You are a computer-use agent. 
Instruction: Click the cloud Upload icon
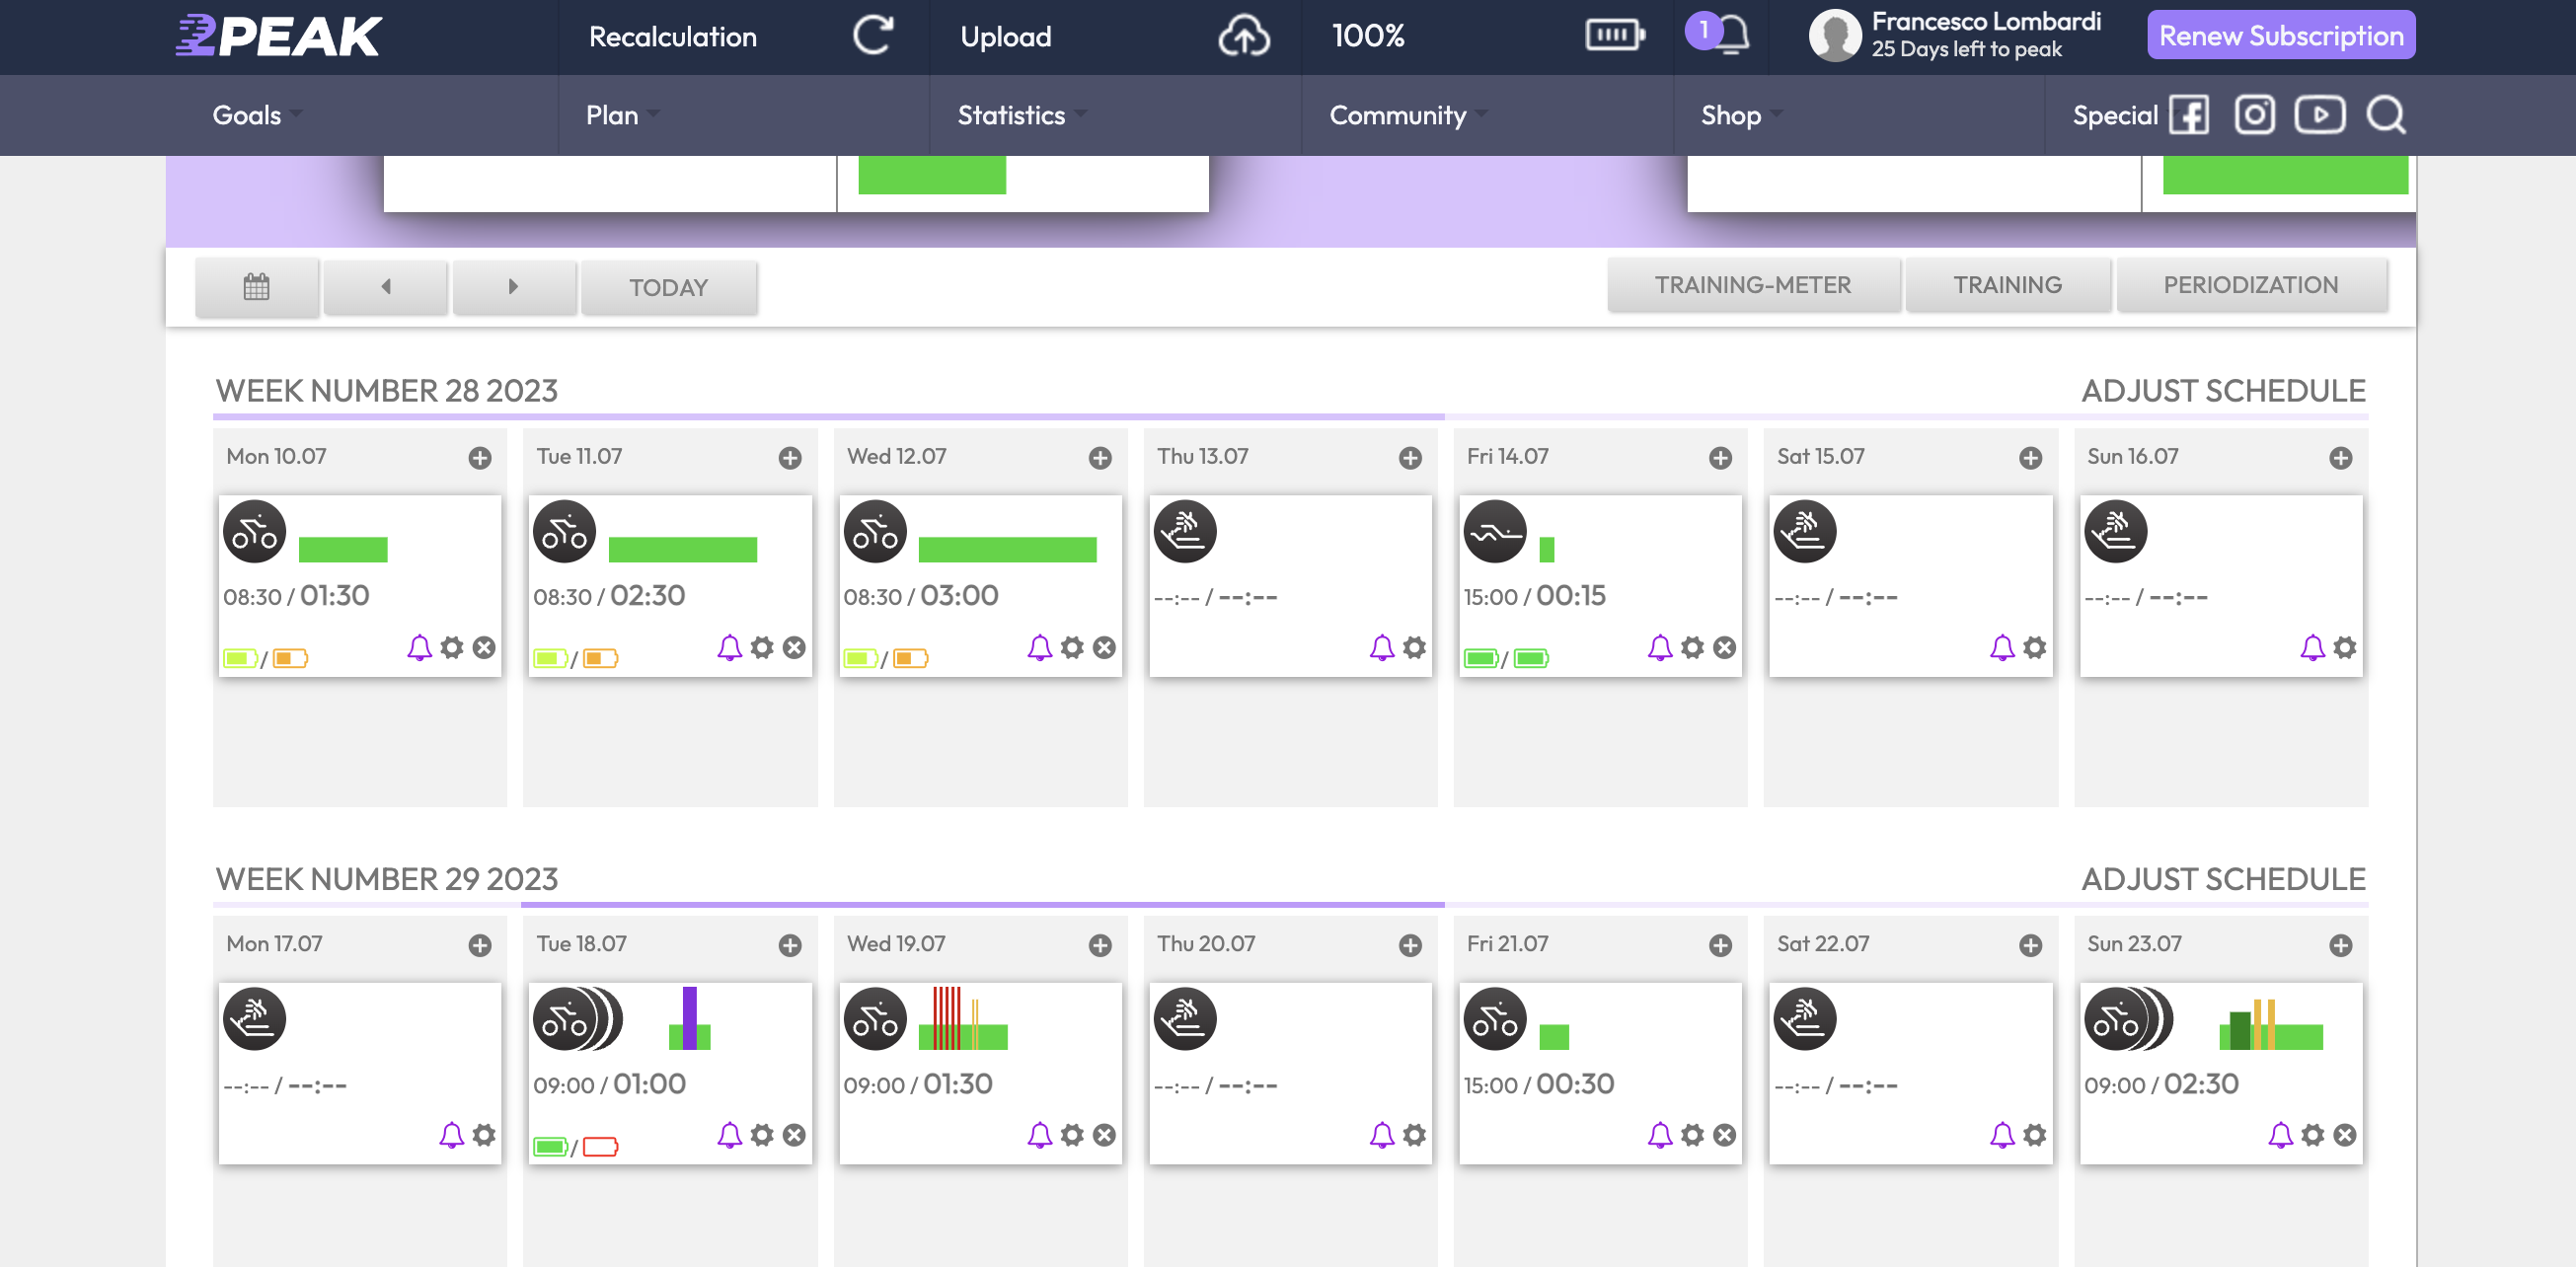click(x=1243, y=36)
